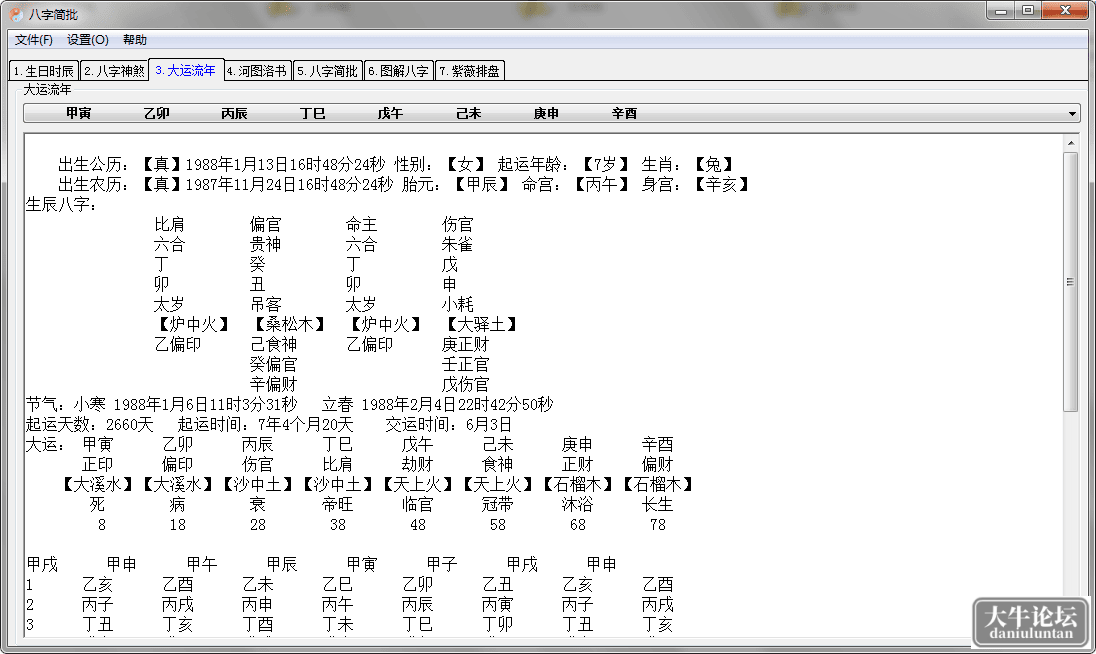Click the 【桑松木】 nayin text
Viewport: 1096px width, 654px height.
(289, 324)
